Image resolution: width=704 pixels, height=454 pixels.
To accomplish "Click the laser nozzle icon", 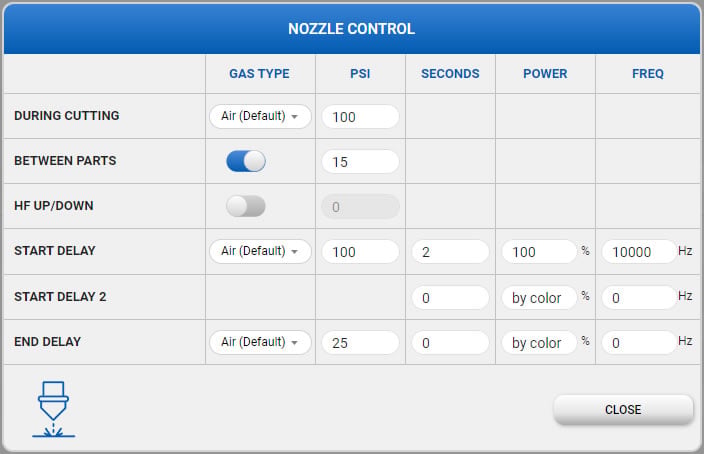I will [53, 409].
